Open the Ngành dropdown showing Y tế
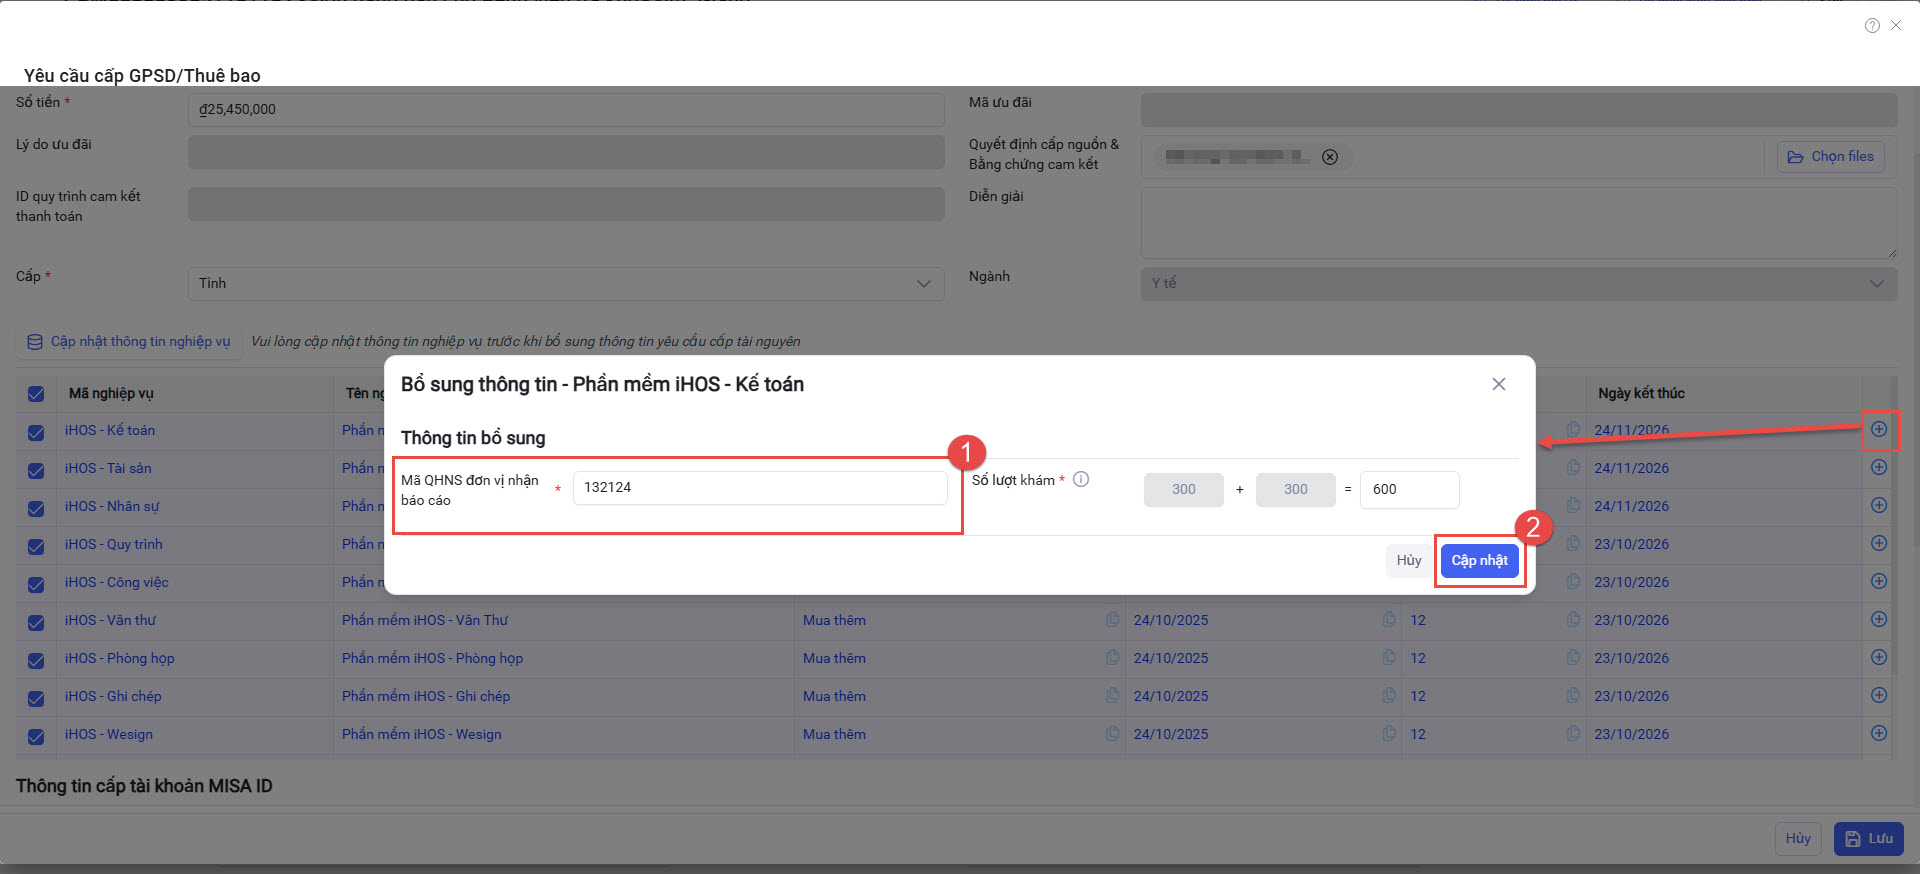 click(x=1518, y=284)
